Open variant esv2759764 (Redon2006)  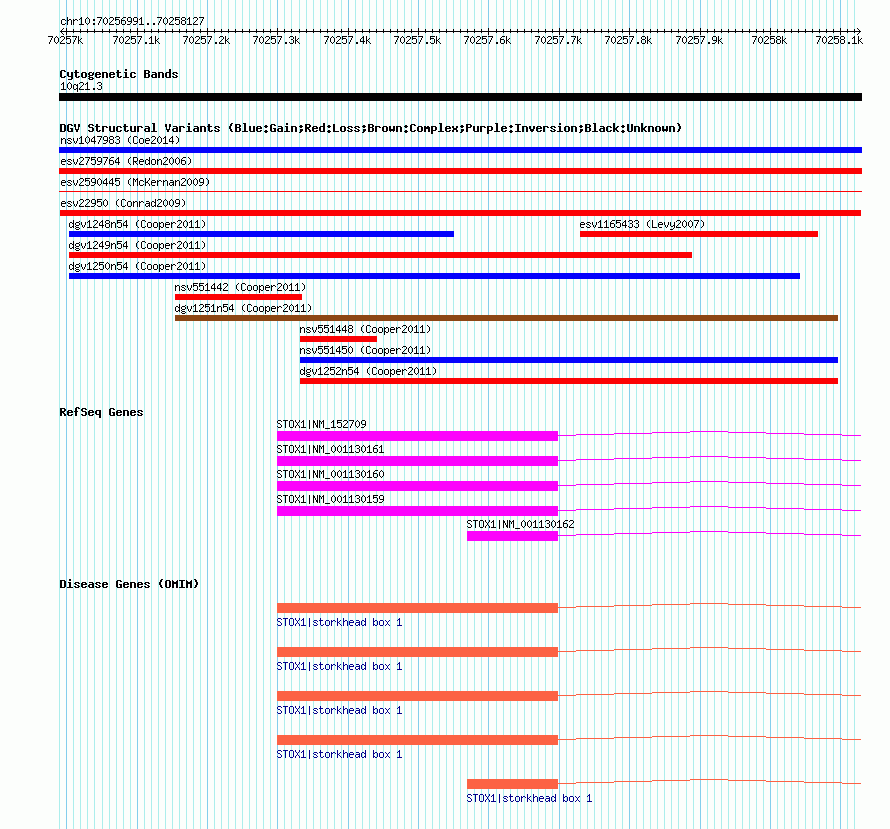460,171
